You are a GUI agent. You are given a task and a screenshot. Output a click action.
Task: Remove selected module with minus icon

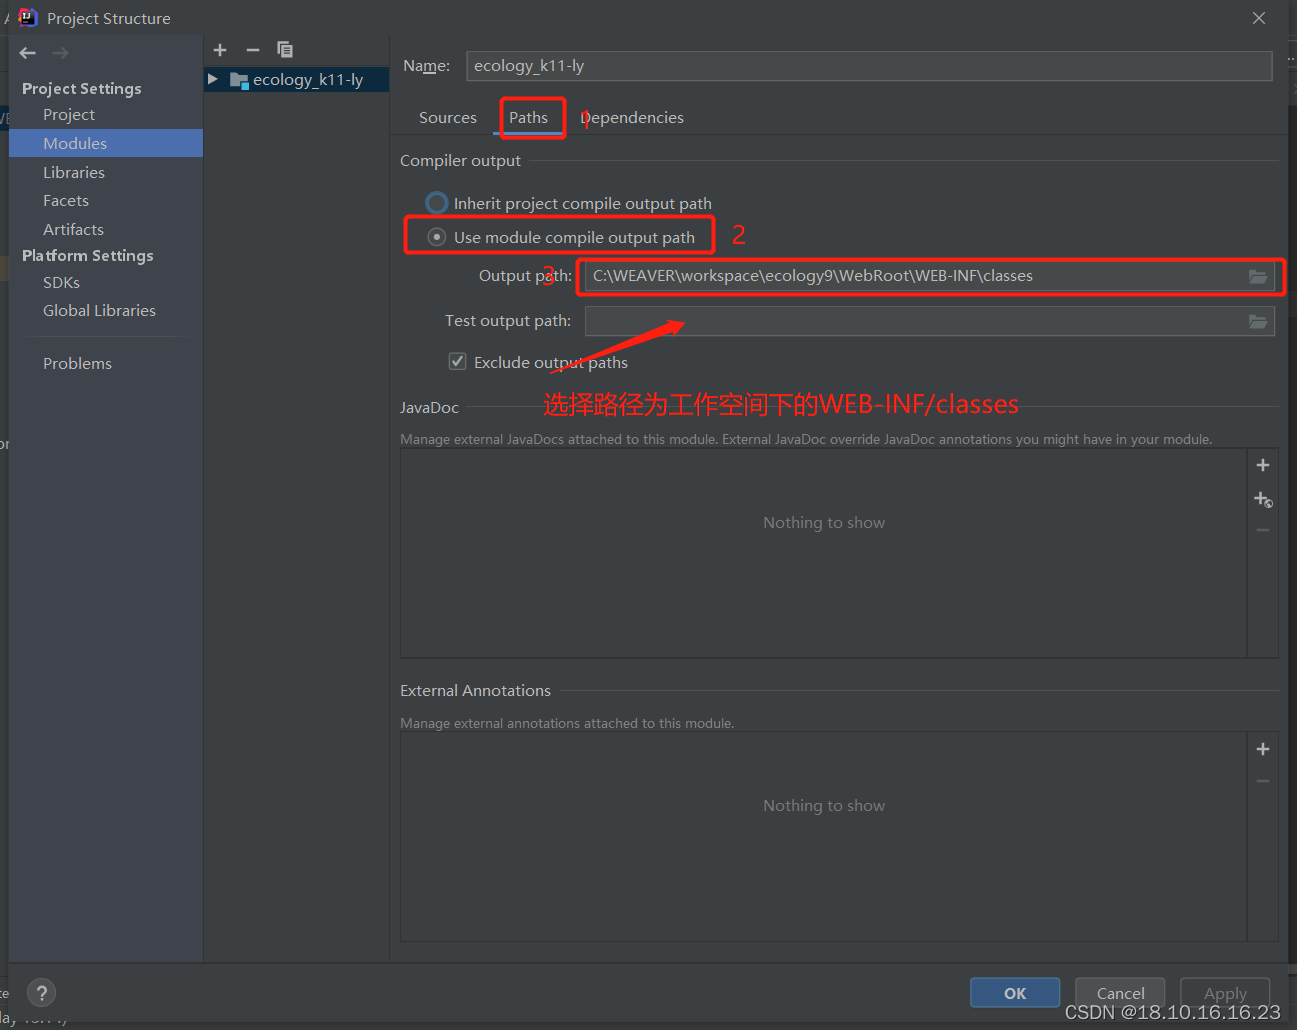253,50
